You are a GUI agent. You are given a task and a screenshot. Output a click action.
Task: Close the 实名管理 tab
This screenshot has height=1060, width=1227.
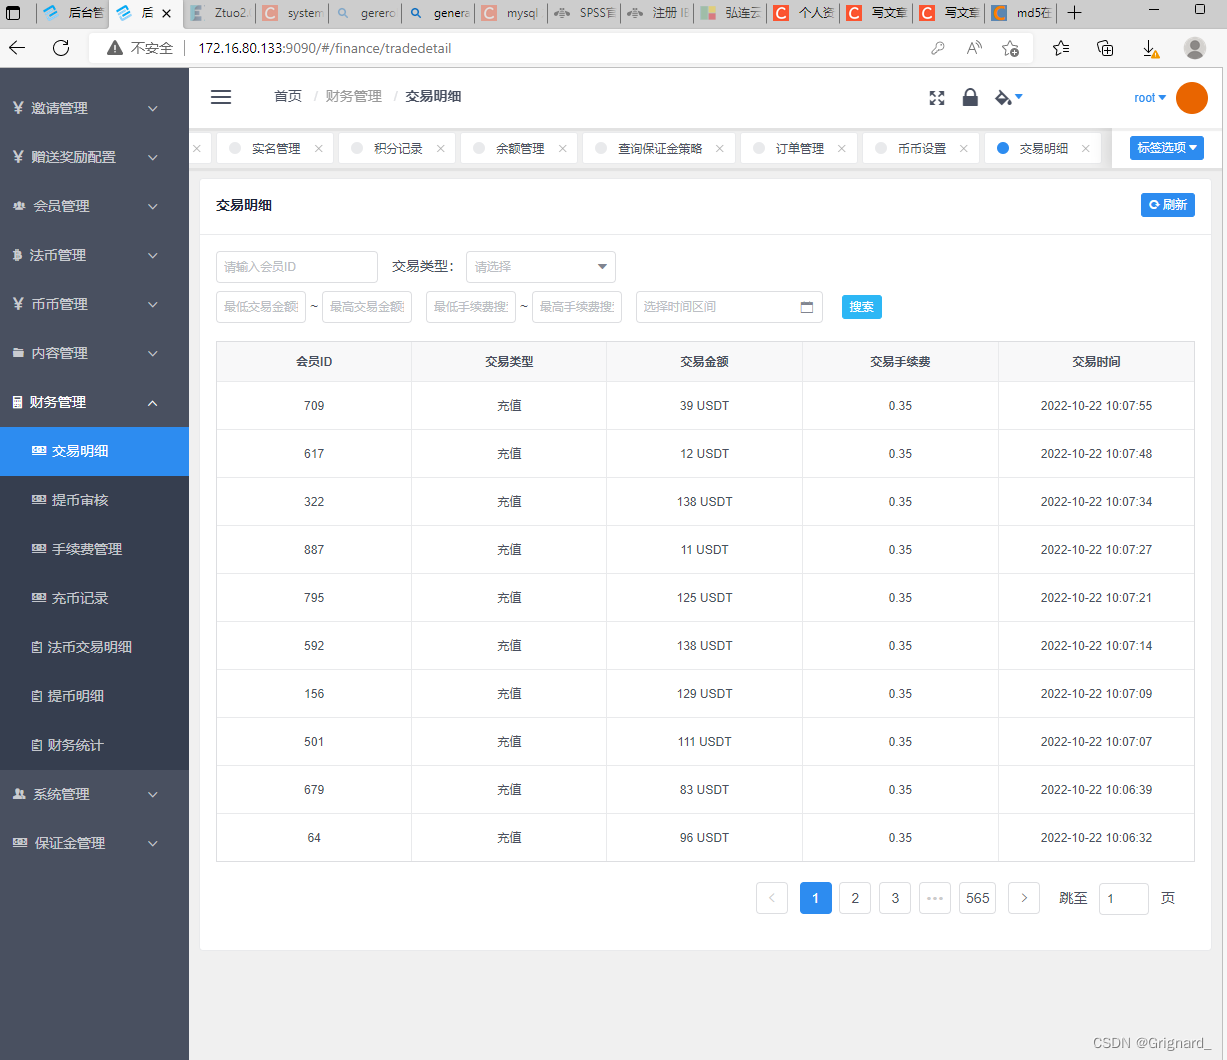[x=318, y=148]
